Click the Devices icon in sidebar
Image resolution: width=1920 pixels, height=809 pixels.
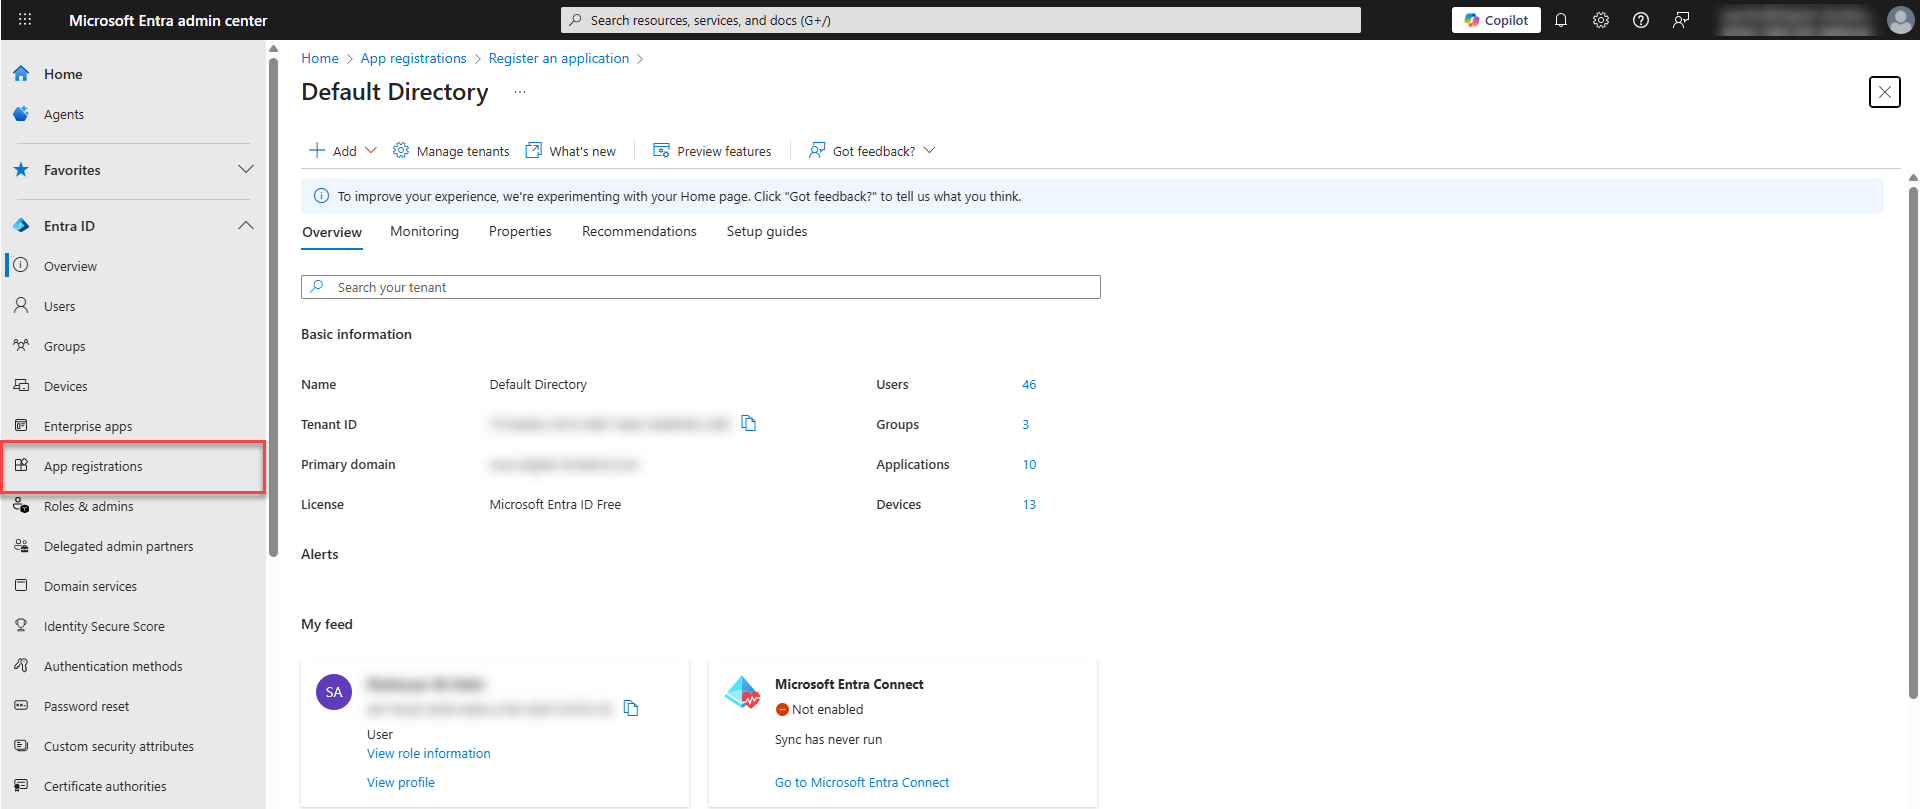click(x=21, y=385)
